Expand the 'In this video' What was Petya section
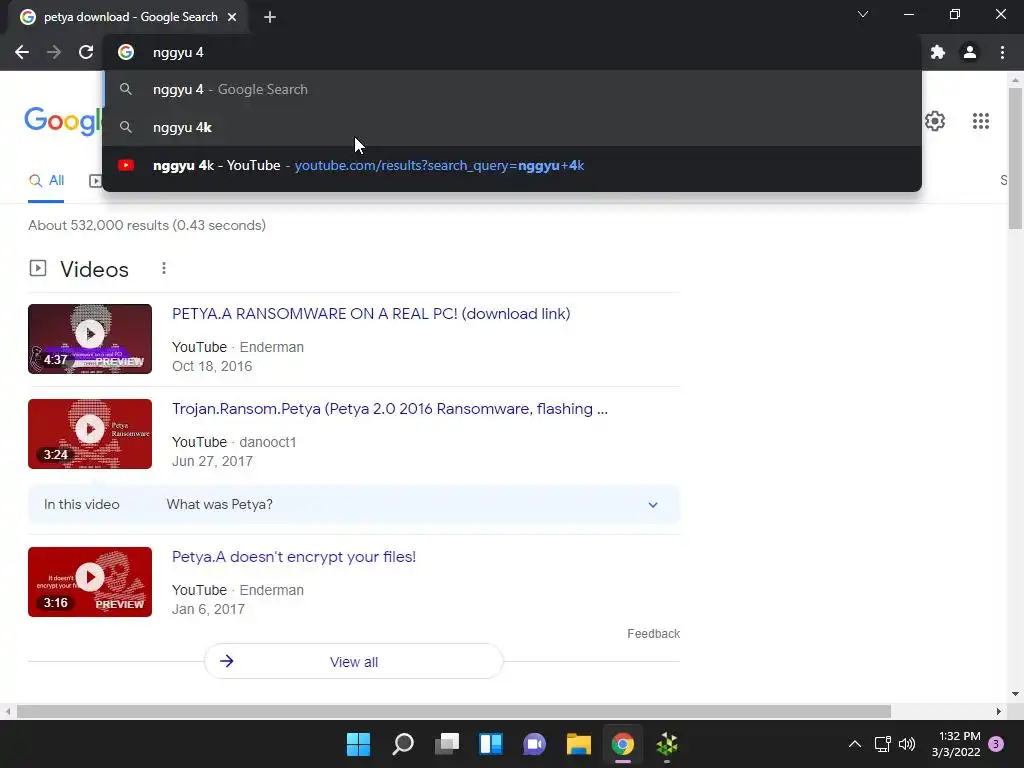 pyautogui.click(x=354, y=504)
